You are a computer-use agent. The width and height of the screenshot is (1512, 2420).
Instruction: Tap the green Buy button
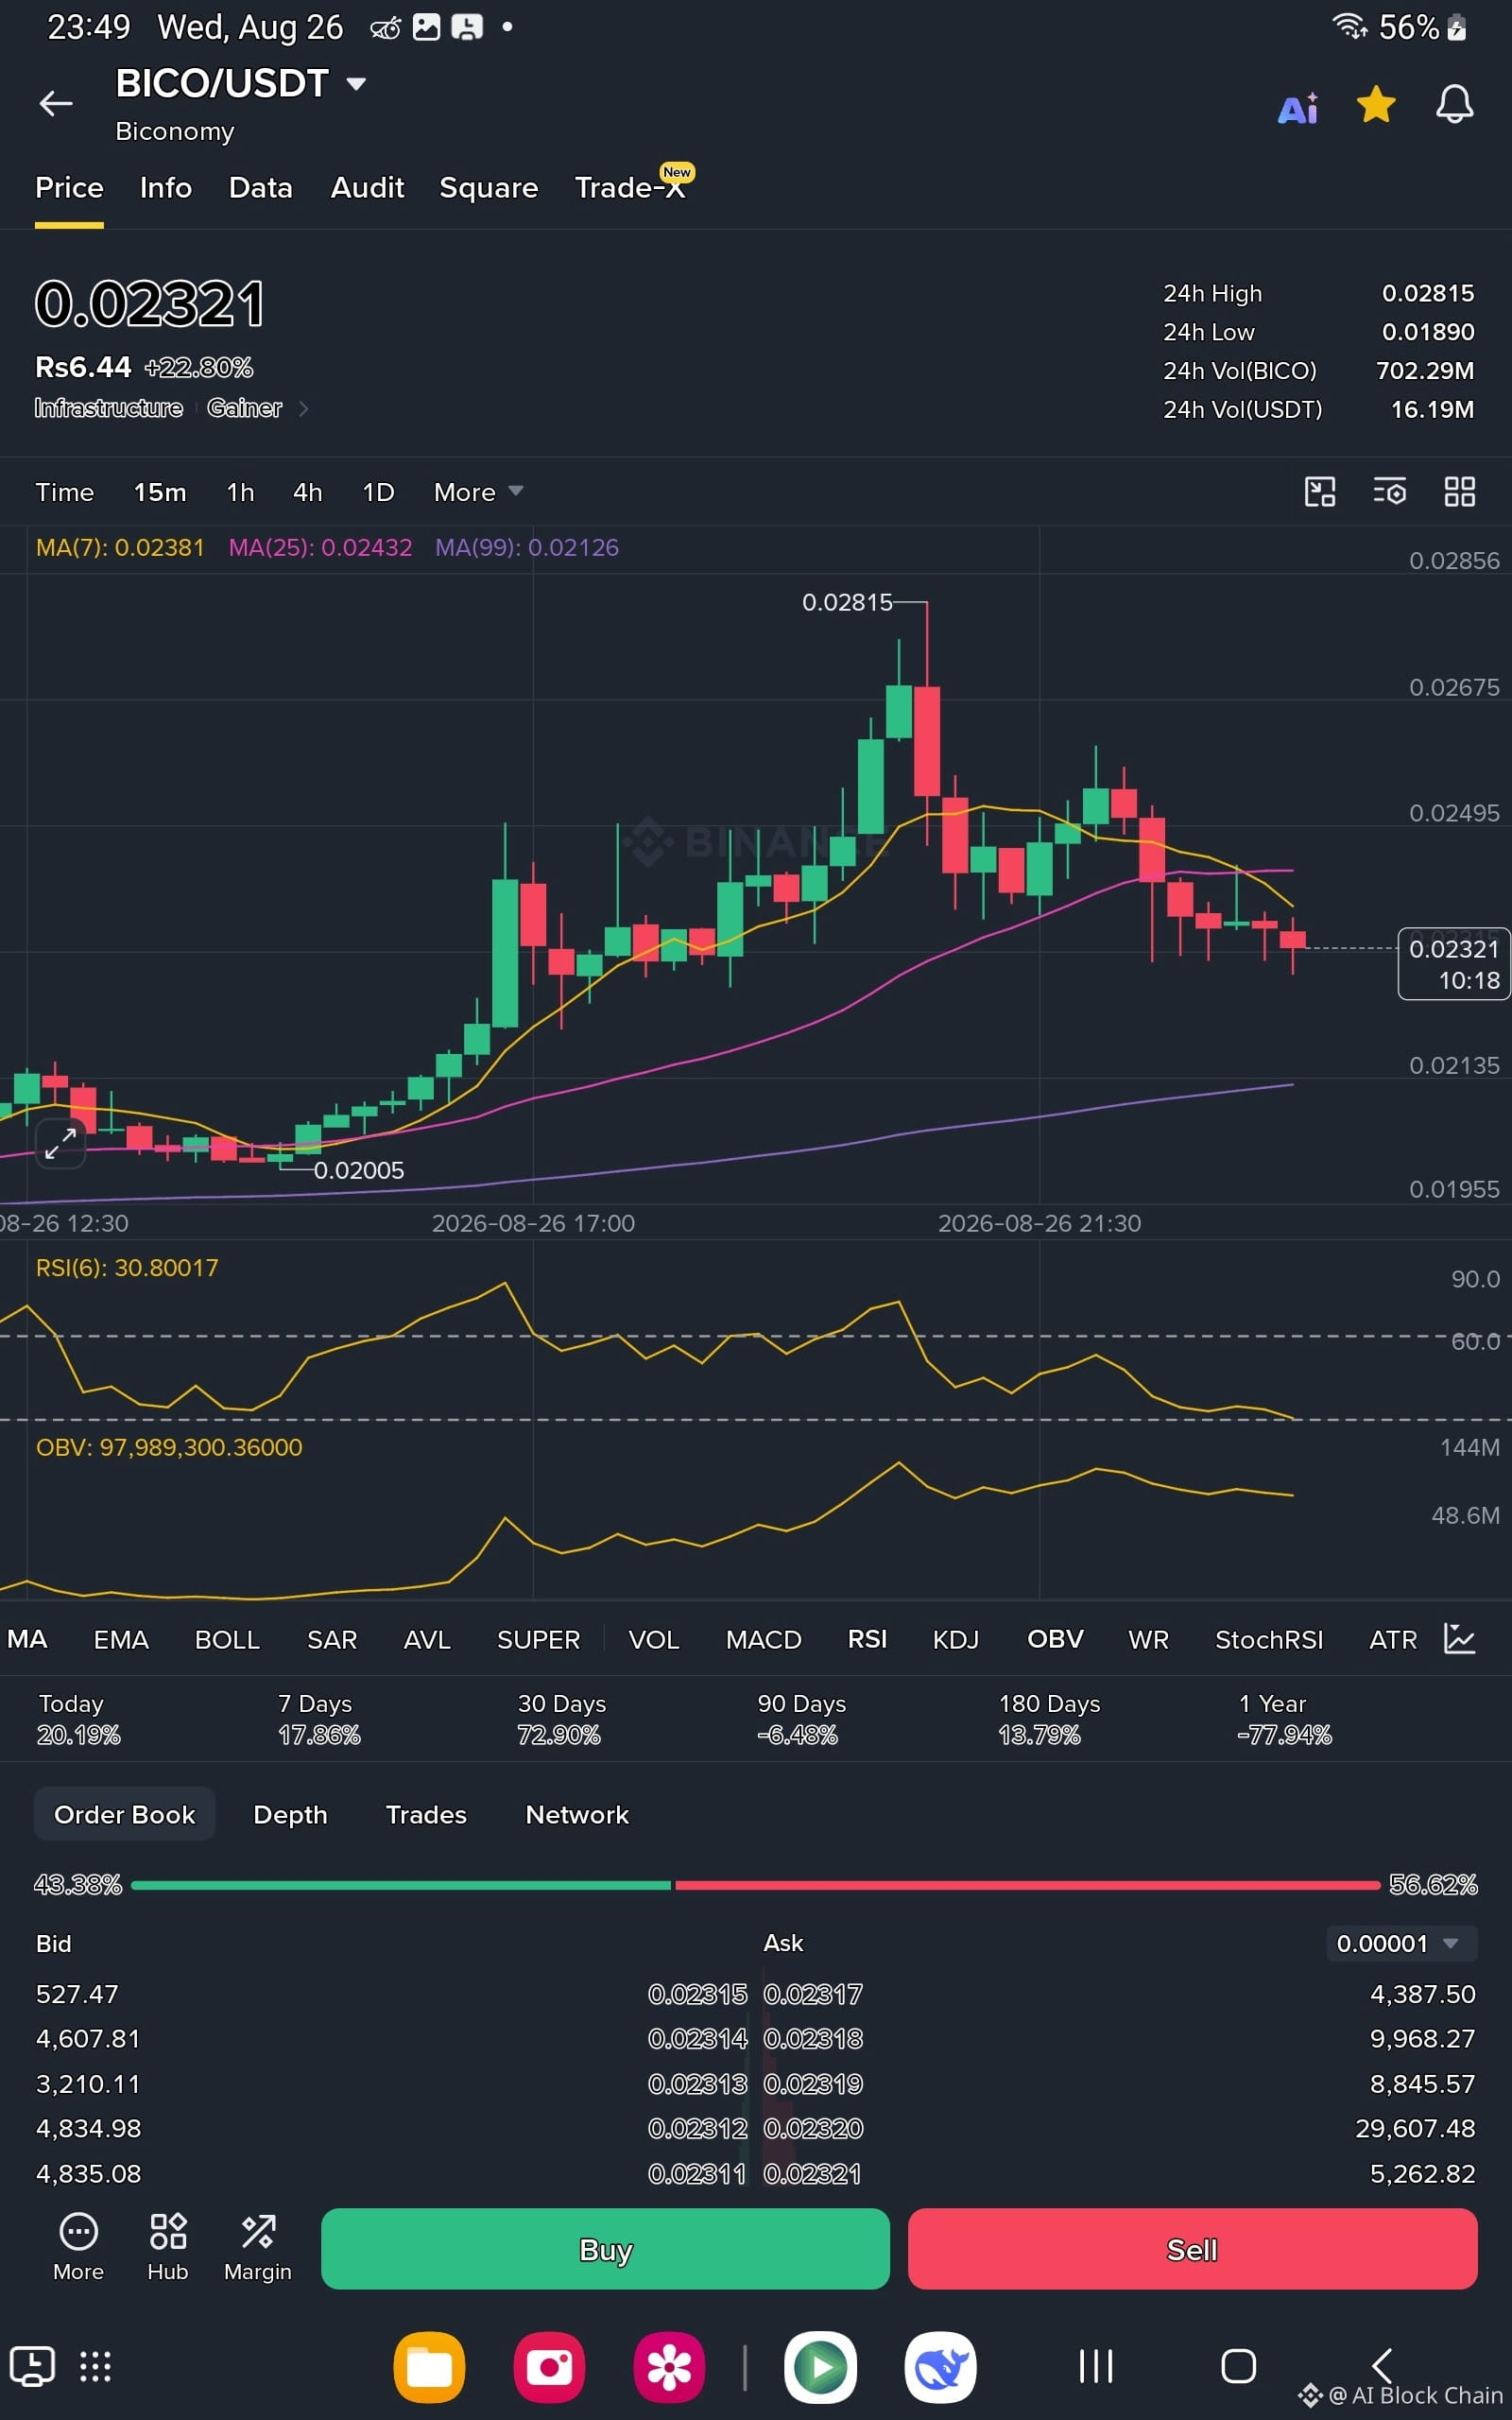tap(605, 2249)
